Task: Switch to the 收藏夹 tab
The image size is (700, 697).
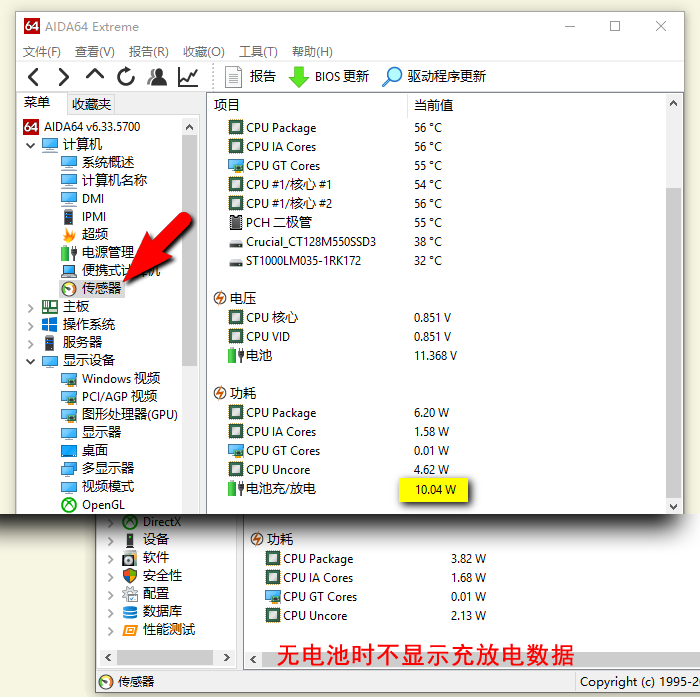Action: [x=91, y=104]
